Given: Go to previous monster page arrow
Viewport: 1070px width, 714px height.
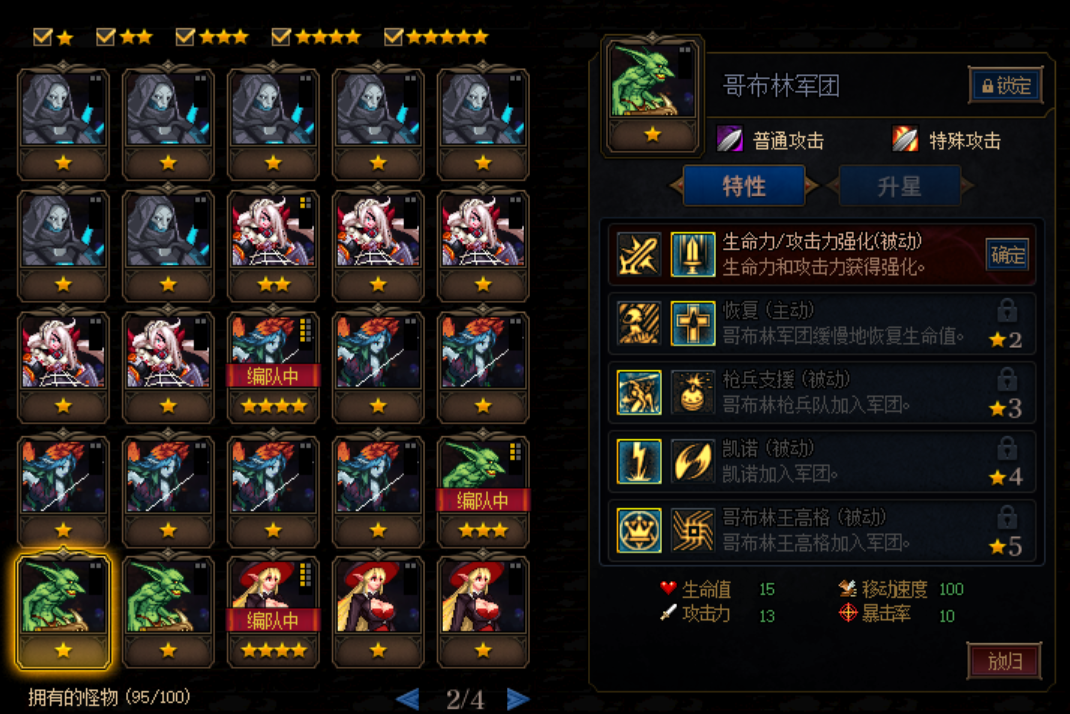Looking at the screenshot, I should click(407, 699).
